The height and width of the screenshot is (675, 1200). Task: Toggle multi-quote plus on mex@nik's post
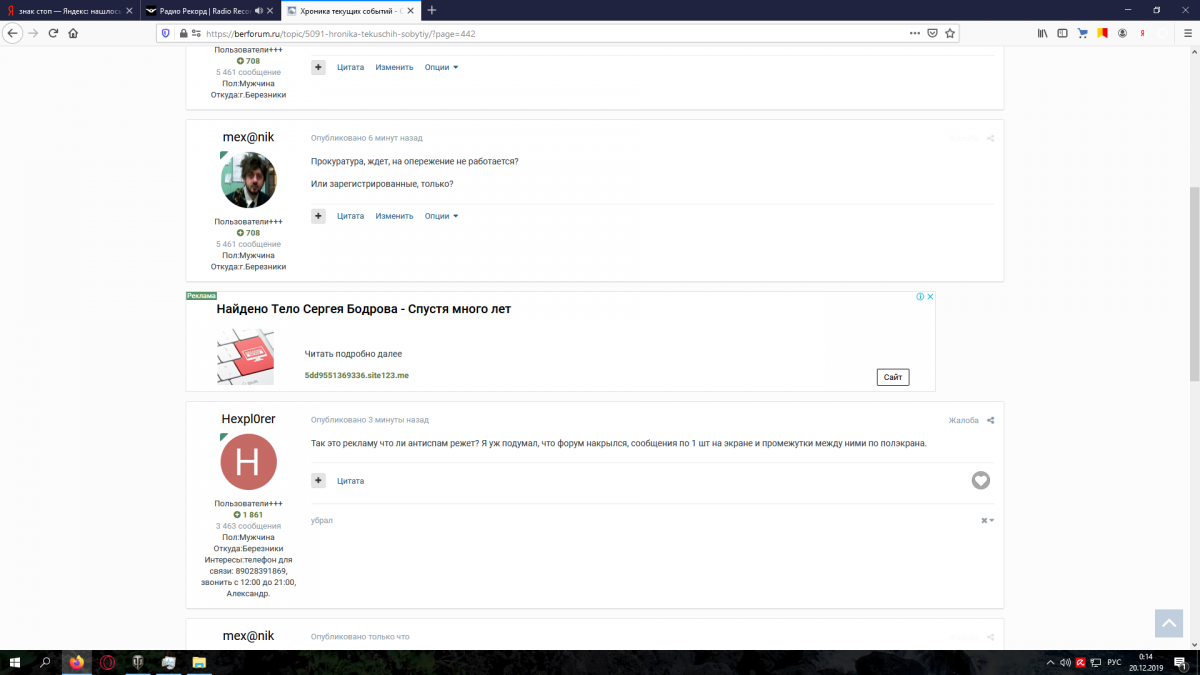(318, 216)
